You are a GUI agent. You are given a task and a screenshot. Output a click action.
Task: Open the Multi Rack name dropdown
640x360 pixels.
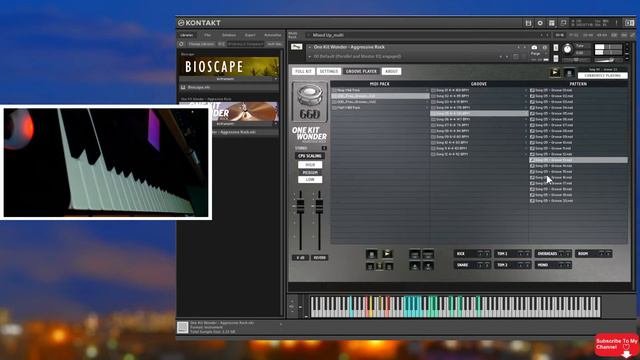[x=309, y=35]
